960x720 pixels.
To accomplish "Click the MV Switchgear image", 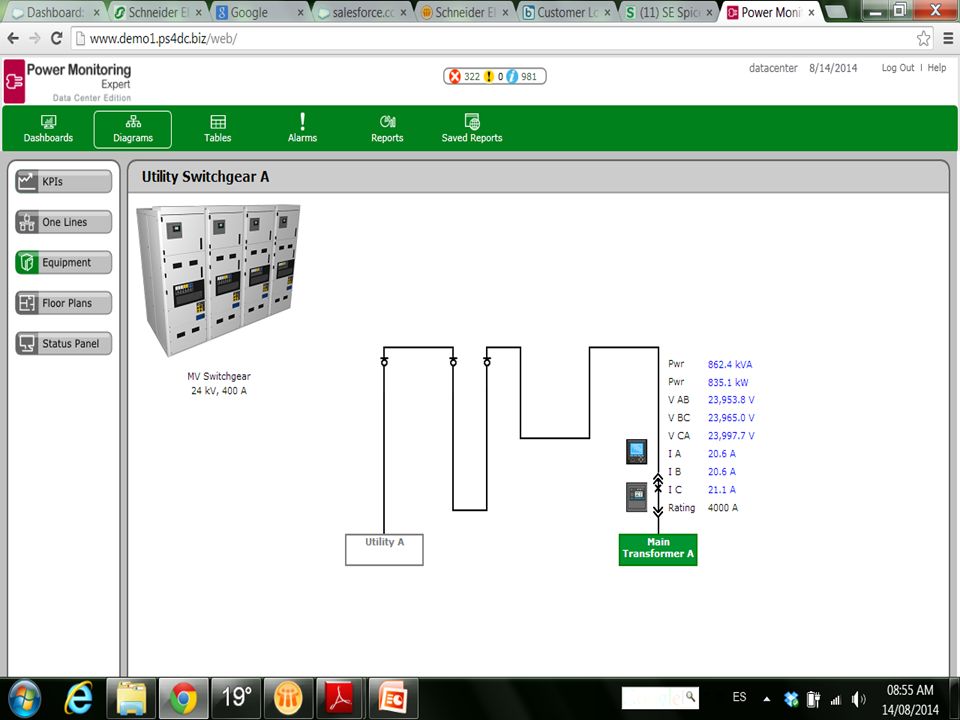I will pos(219,280).
